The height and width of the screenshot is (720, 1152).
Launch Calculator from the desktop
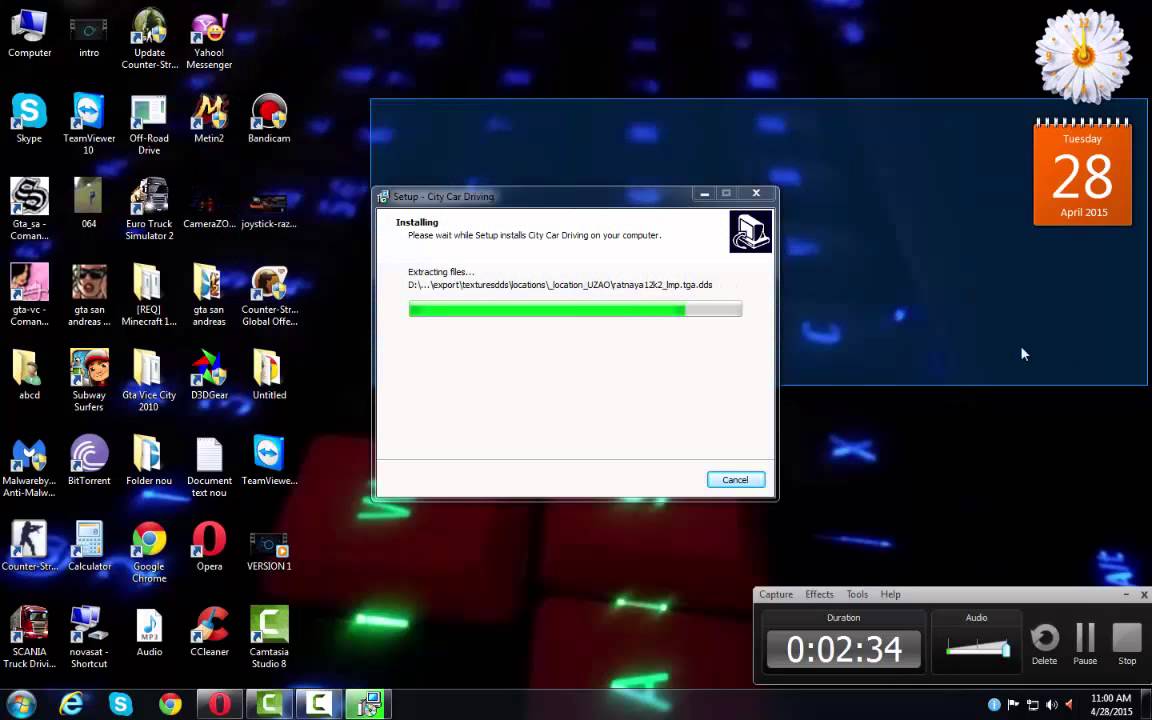point(89,546)
